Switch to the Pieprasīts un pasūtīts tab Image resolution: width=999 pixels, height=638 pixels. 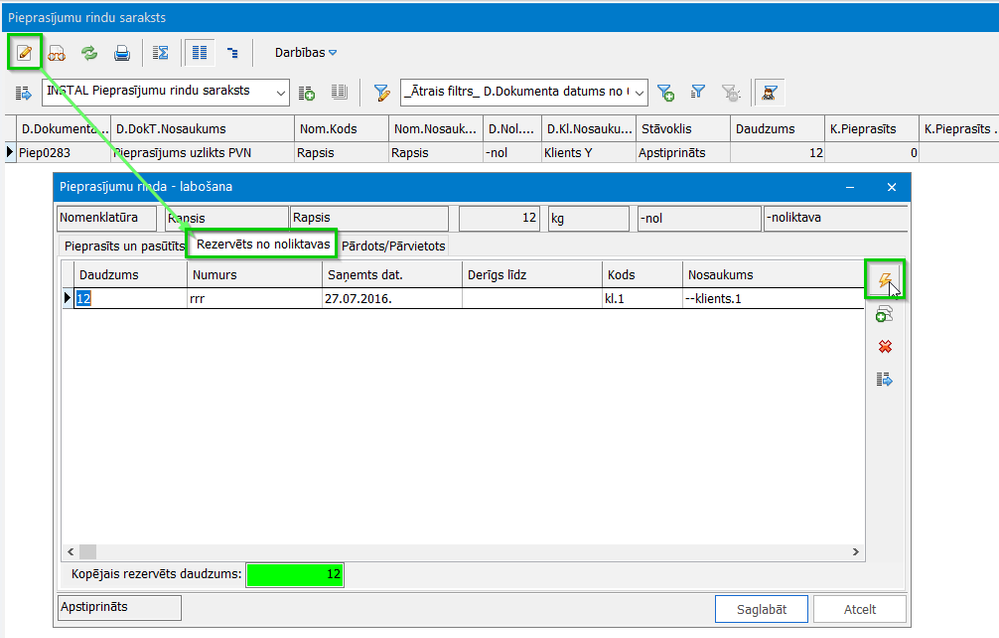(x=123, y=245)
